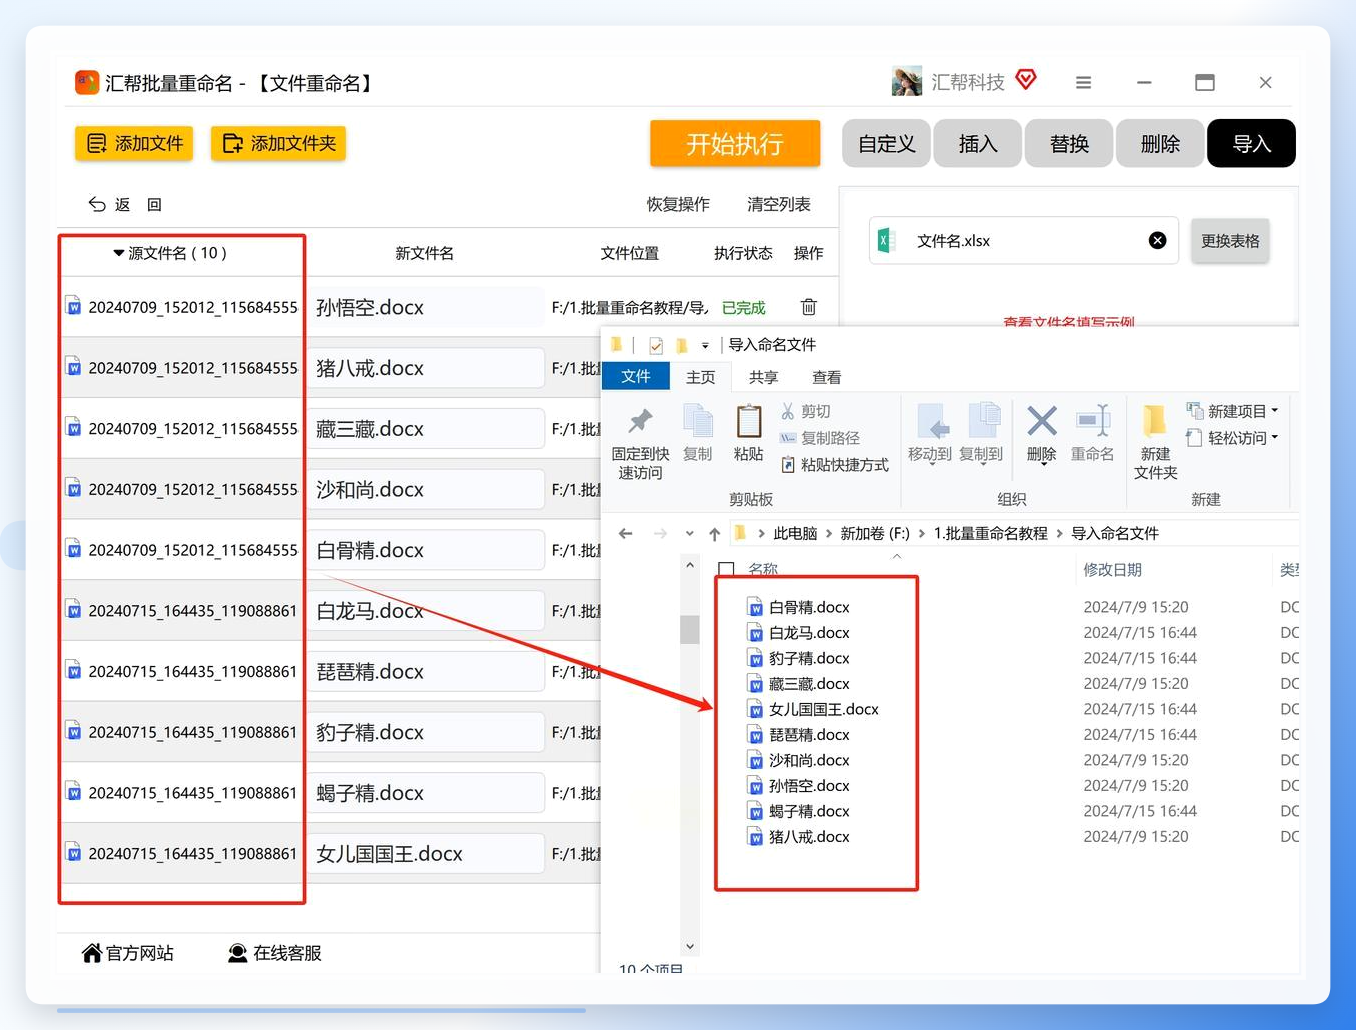Open the 主页 ribbon tab in Explorer
This screenshot has height=1030, width=1356.
(x=701, y=377)
